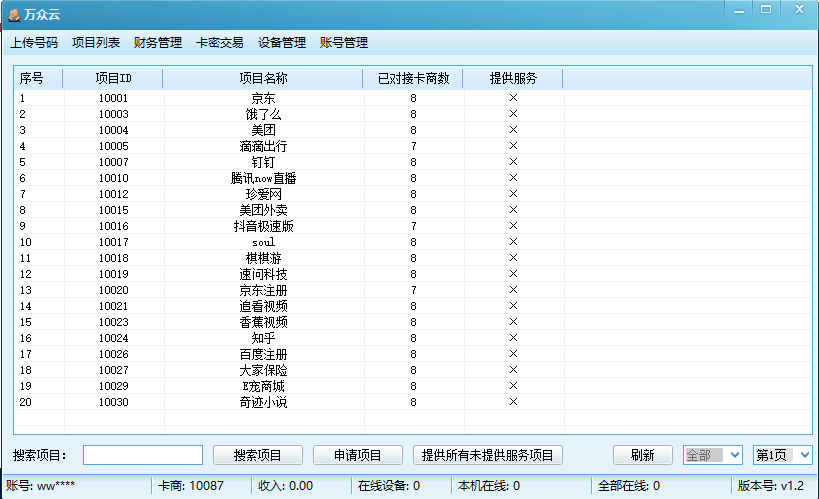Open the 上传号码 menu
This screenshot has height=499, width=819.
click(34, 43)
